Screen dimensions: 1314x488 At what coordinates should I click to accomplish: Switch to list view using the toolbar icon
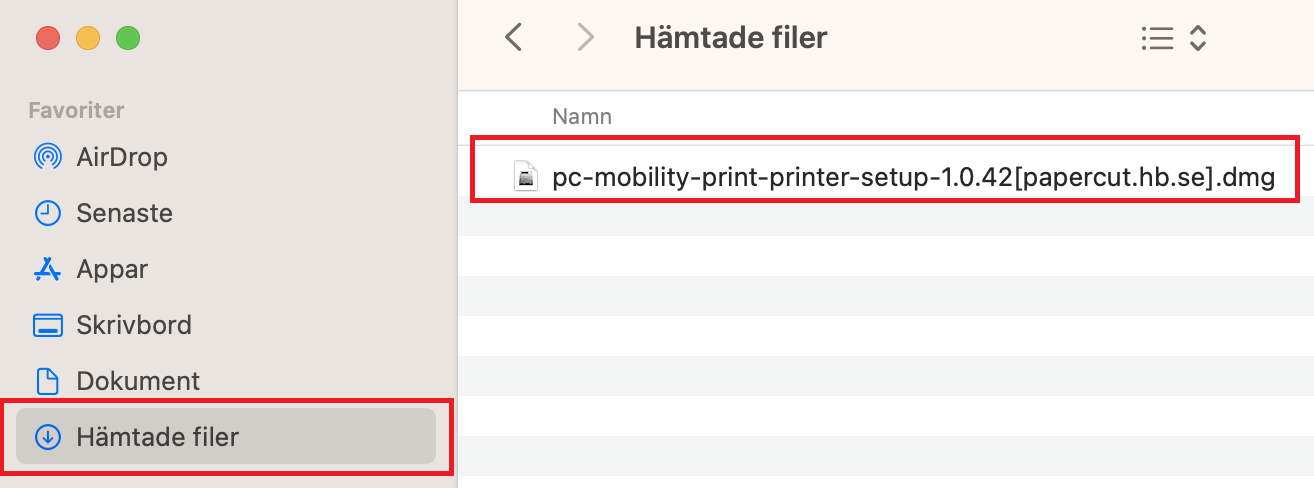point(1156,39)
